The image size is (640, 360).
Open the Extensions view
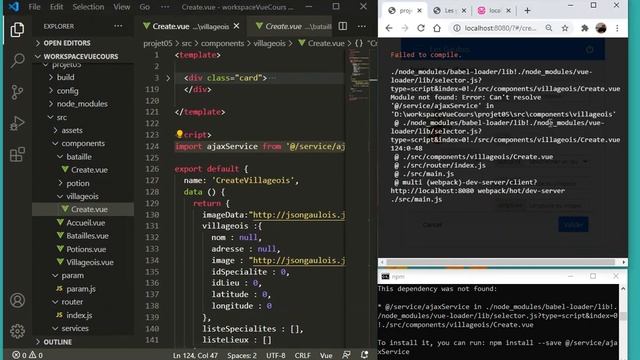coord(17,154)
